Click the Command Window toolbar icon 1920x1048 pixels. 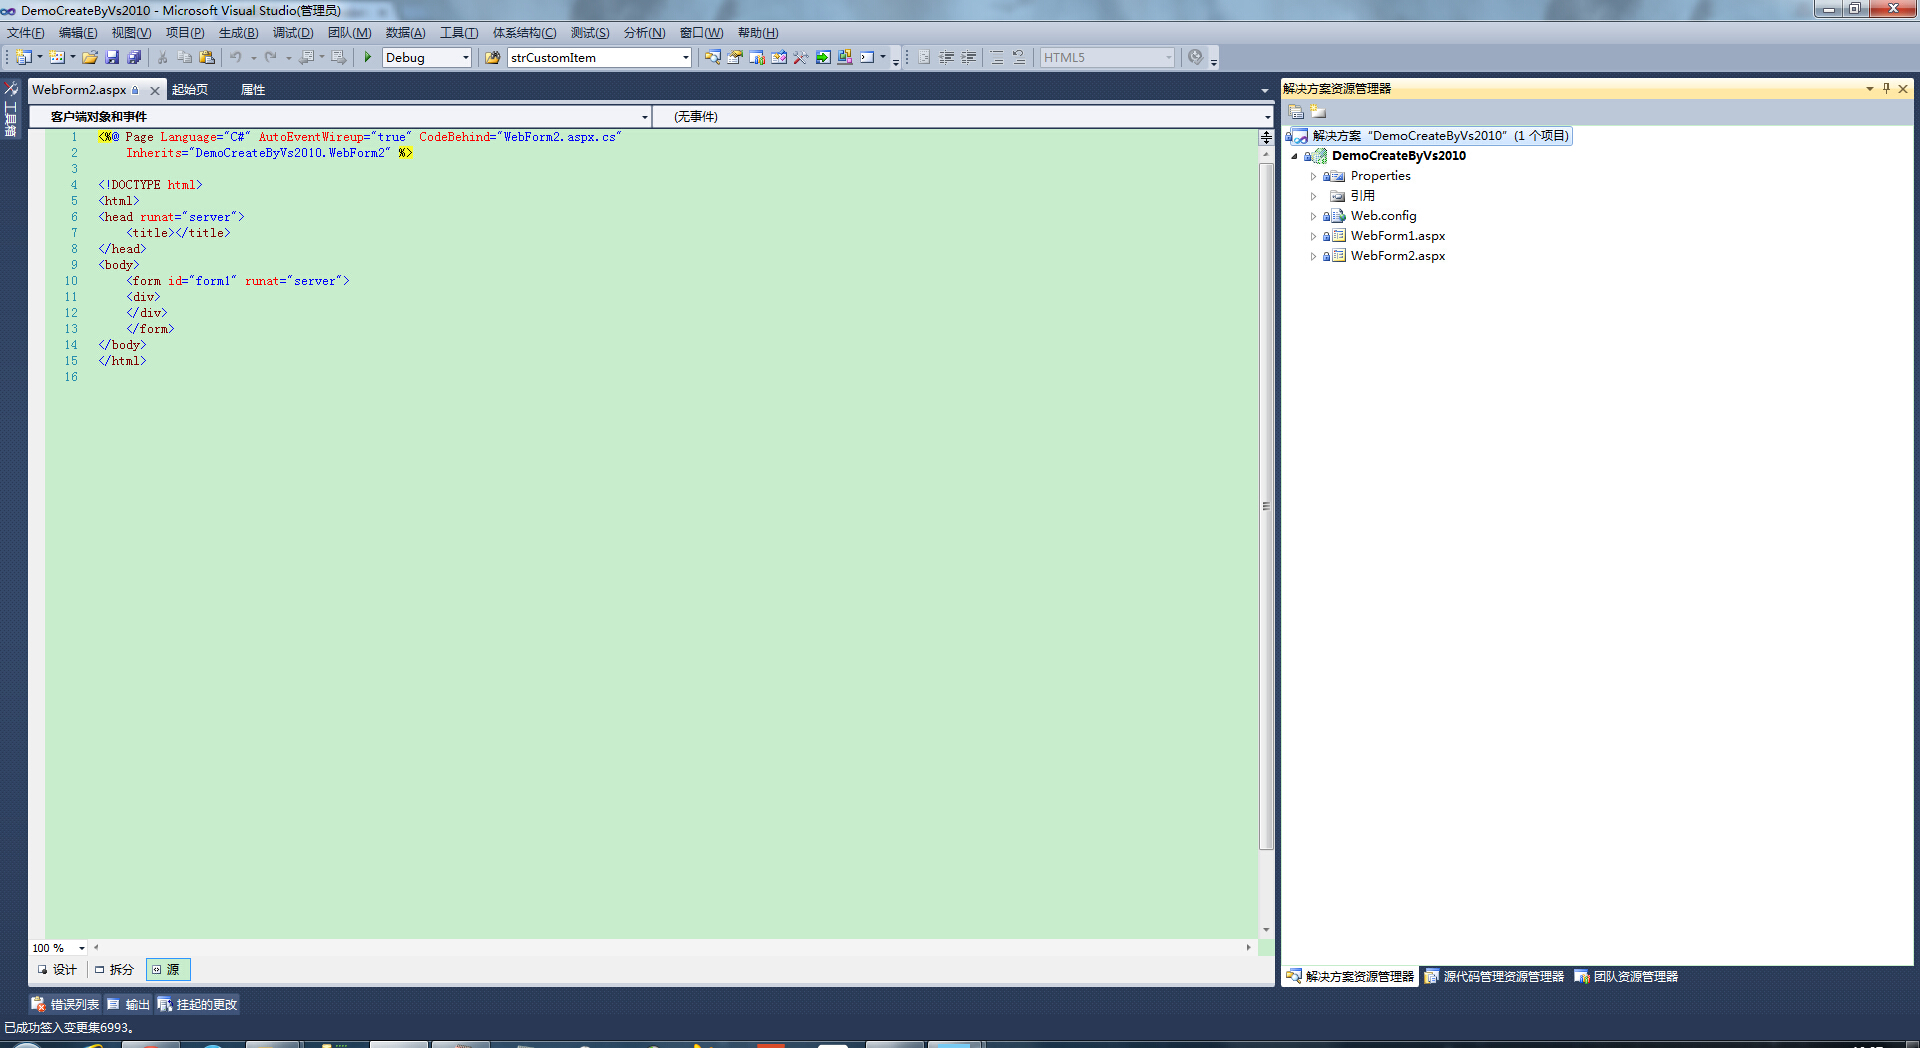pyautogui.click(x=866, y=57)
